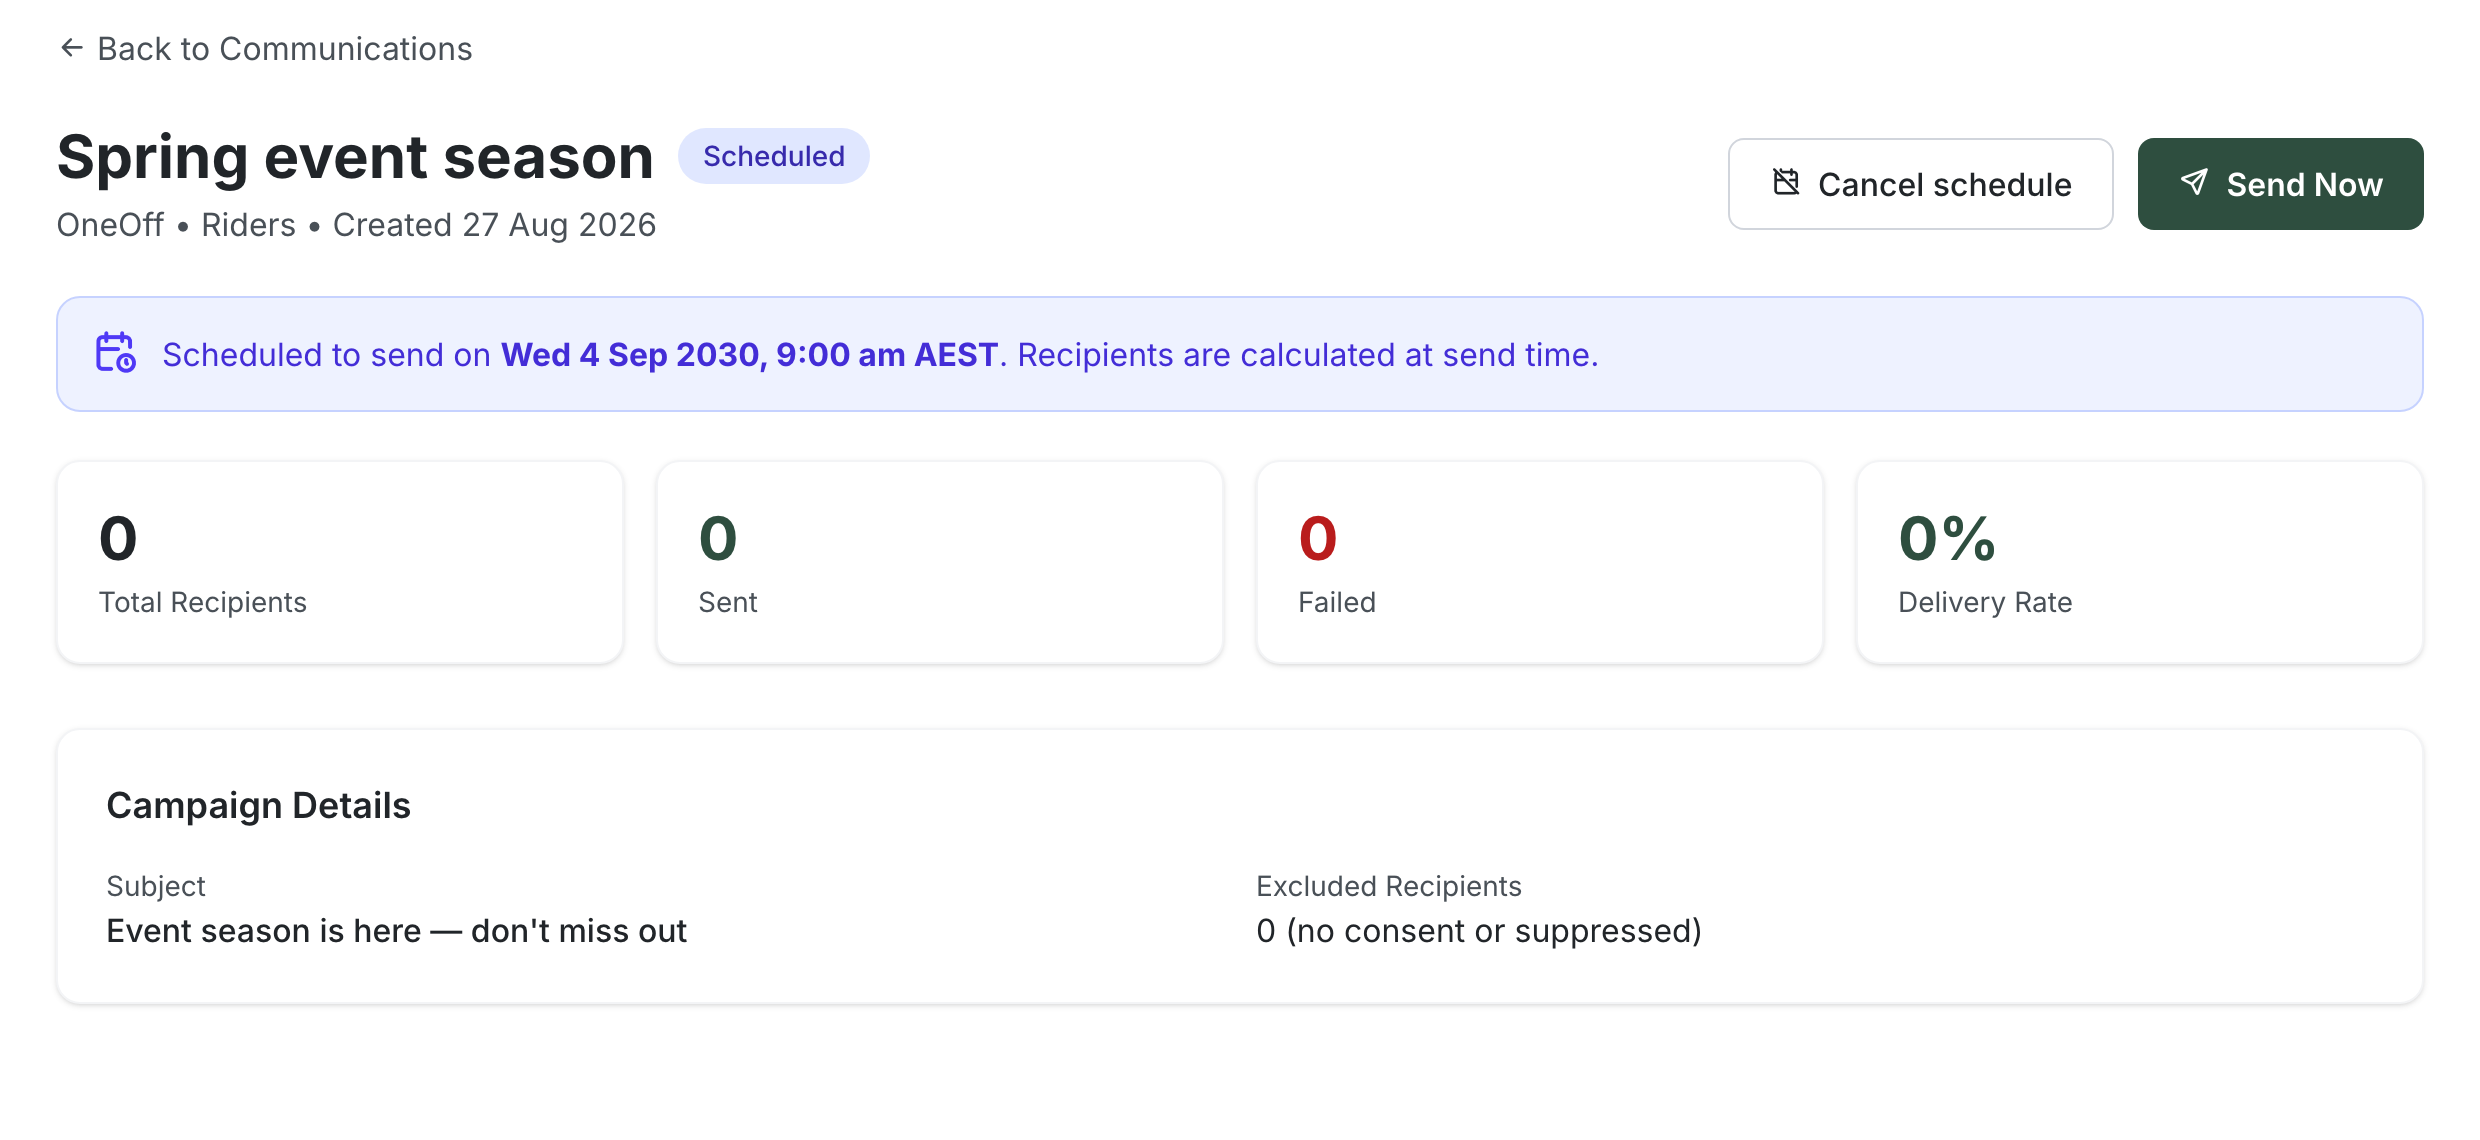Open the Total Recipients card

point(340,562)
